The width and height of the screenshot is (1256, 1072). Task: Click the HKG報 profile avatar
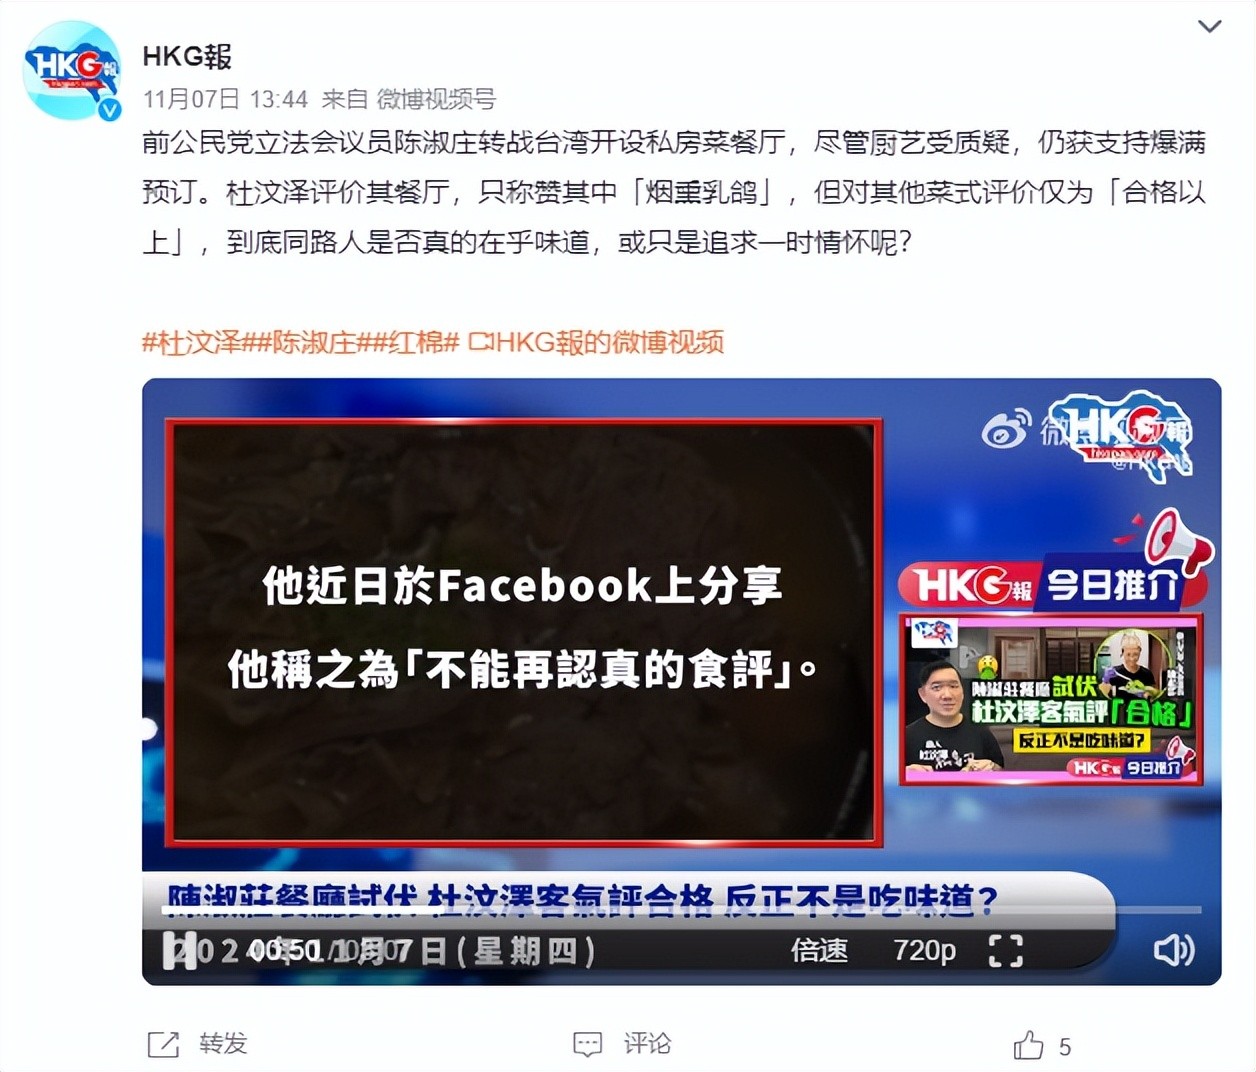click(71, 70)
